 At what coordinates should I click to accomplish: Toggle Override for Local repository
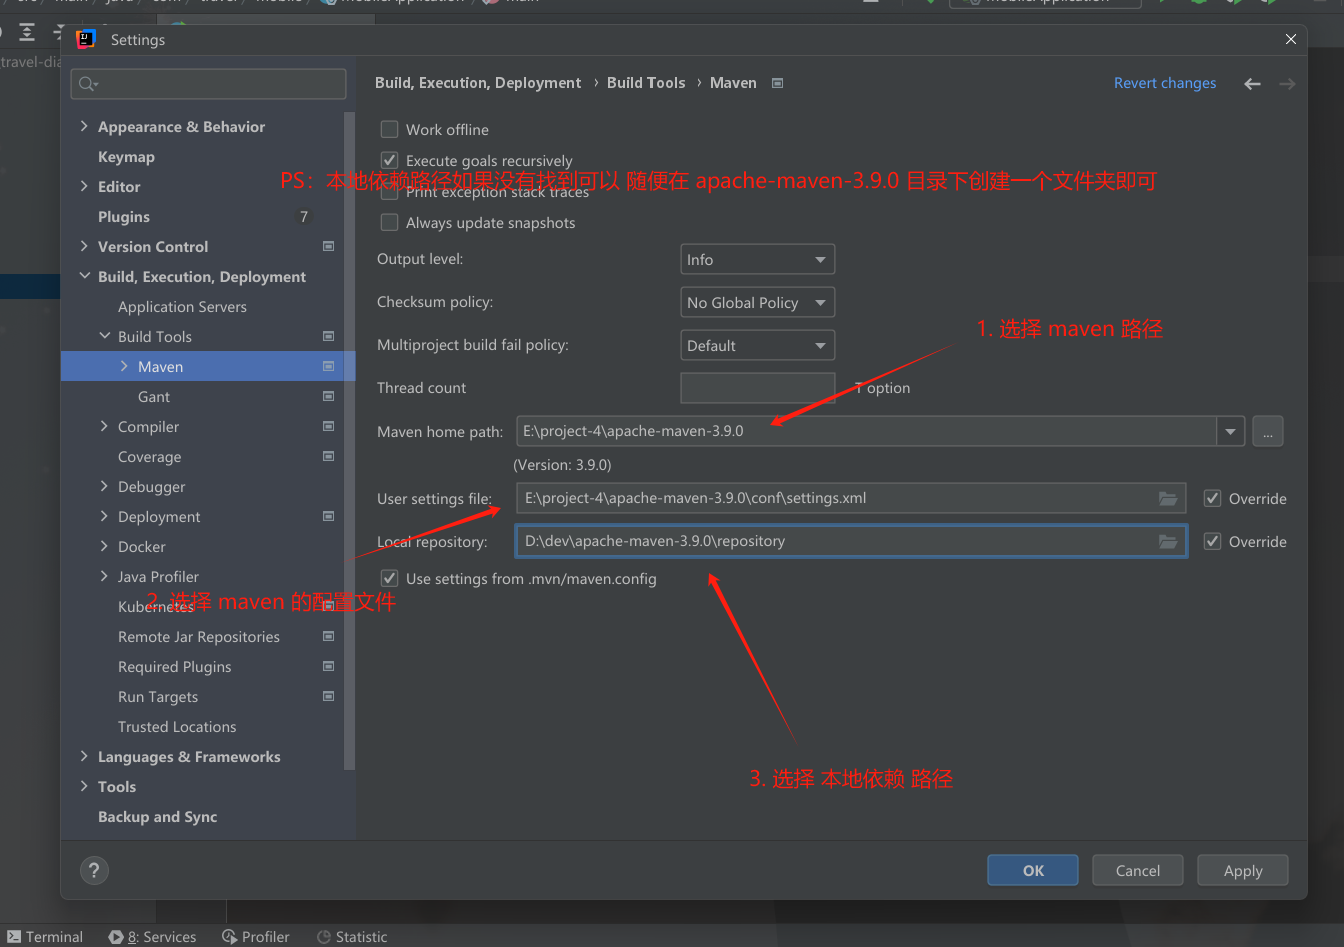click(x=1213, y=541)
